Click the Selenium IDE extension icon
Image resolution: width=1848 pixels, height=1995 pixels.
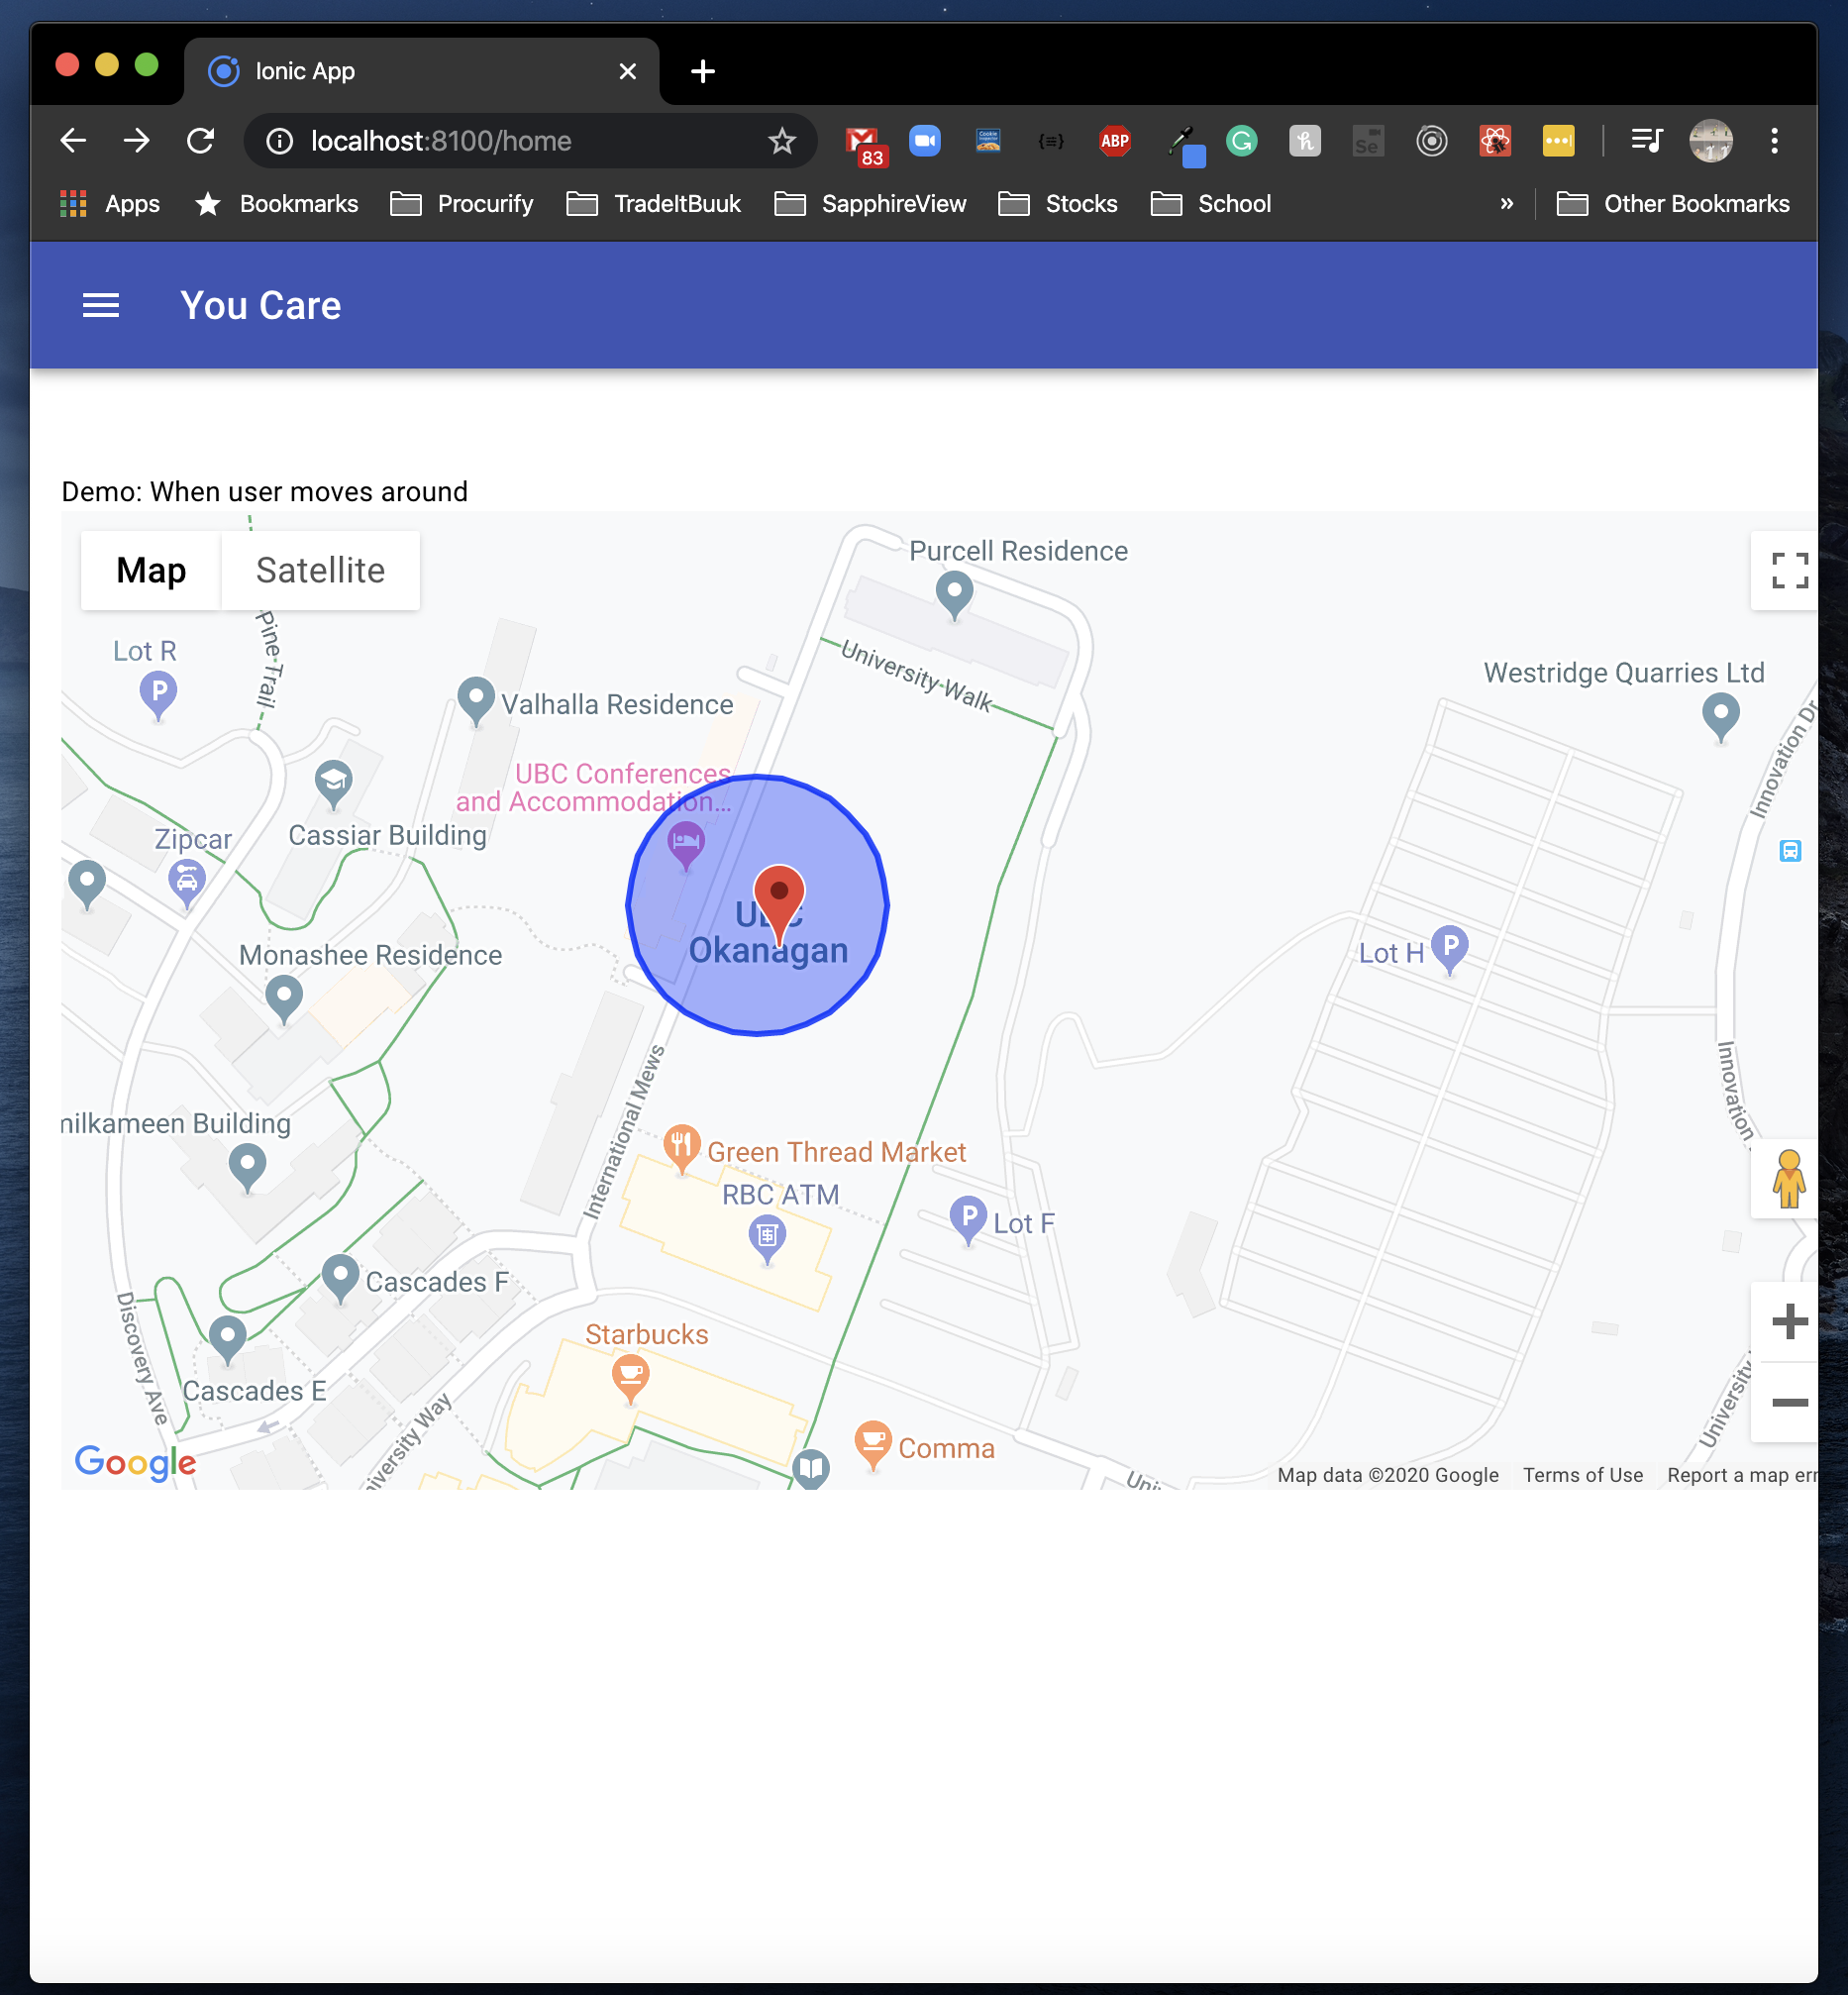[1368, 141]
